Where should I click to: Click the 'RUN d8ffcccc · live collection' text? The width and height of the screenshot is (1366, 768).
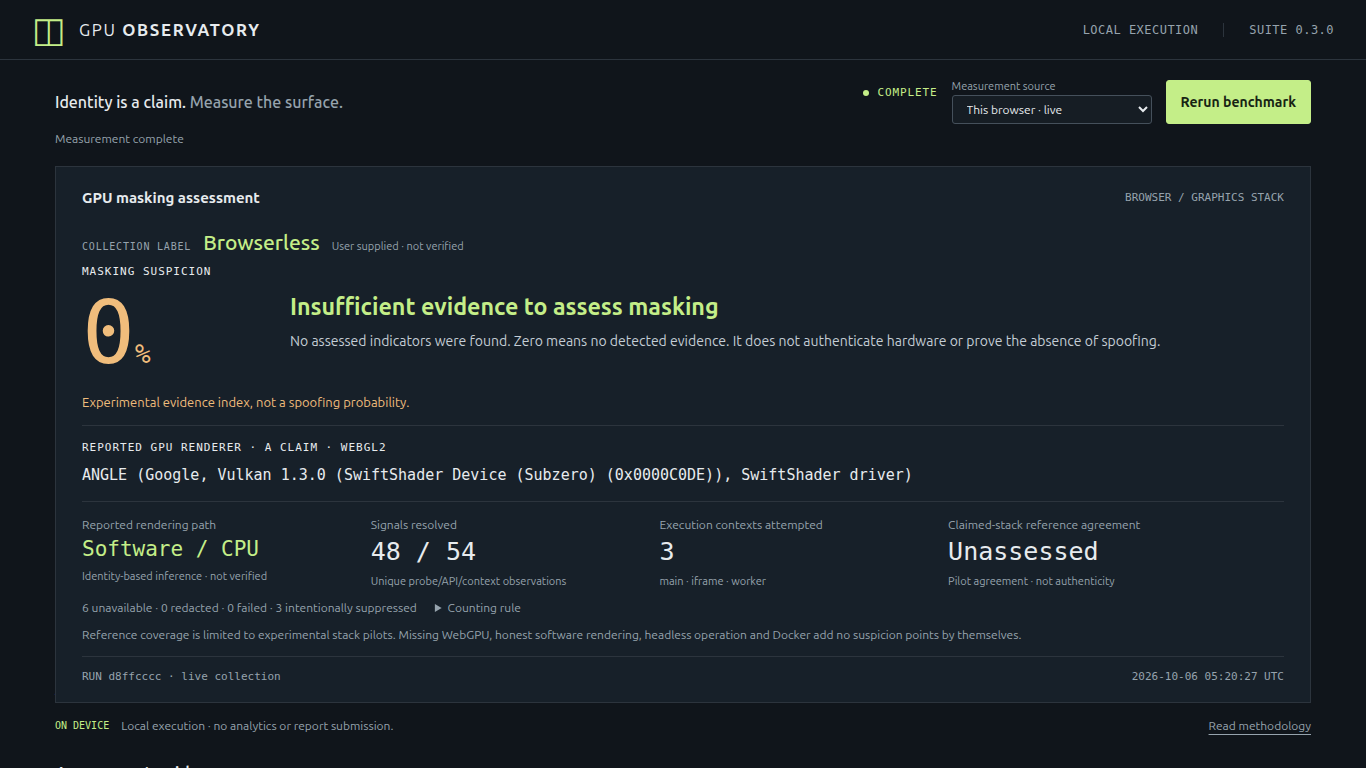pyautogui.click(x=181, y=676)
